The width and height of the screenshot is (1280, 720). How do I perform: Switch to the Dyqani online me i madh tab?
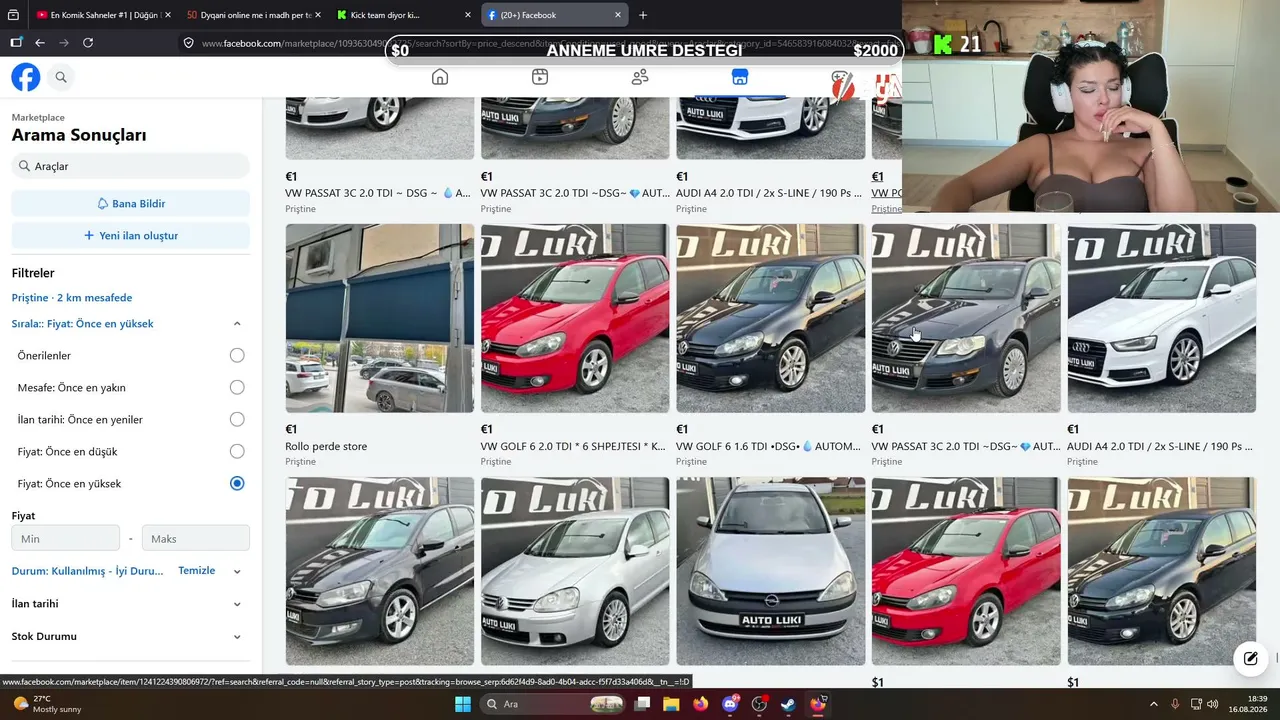click(x=253, y=15)
